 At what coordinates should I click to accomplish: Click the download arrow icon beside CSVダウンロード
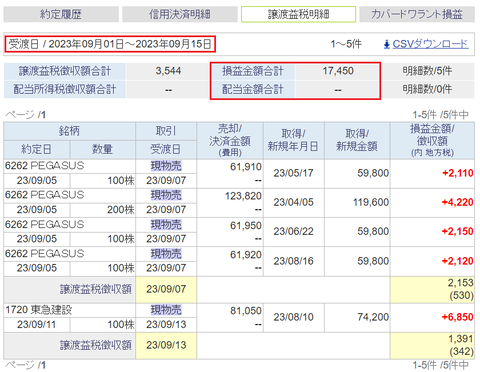[387, 44]
